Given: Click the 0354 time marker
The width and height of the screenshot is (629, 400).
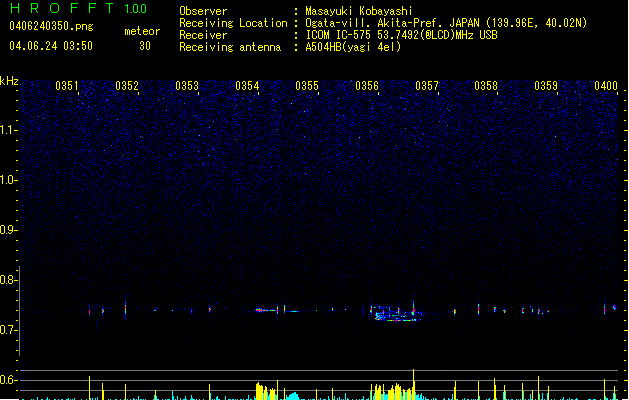Looking at the screenshot, I should tap(247, 86).
